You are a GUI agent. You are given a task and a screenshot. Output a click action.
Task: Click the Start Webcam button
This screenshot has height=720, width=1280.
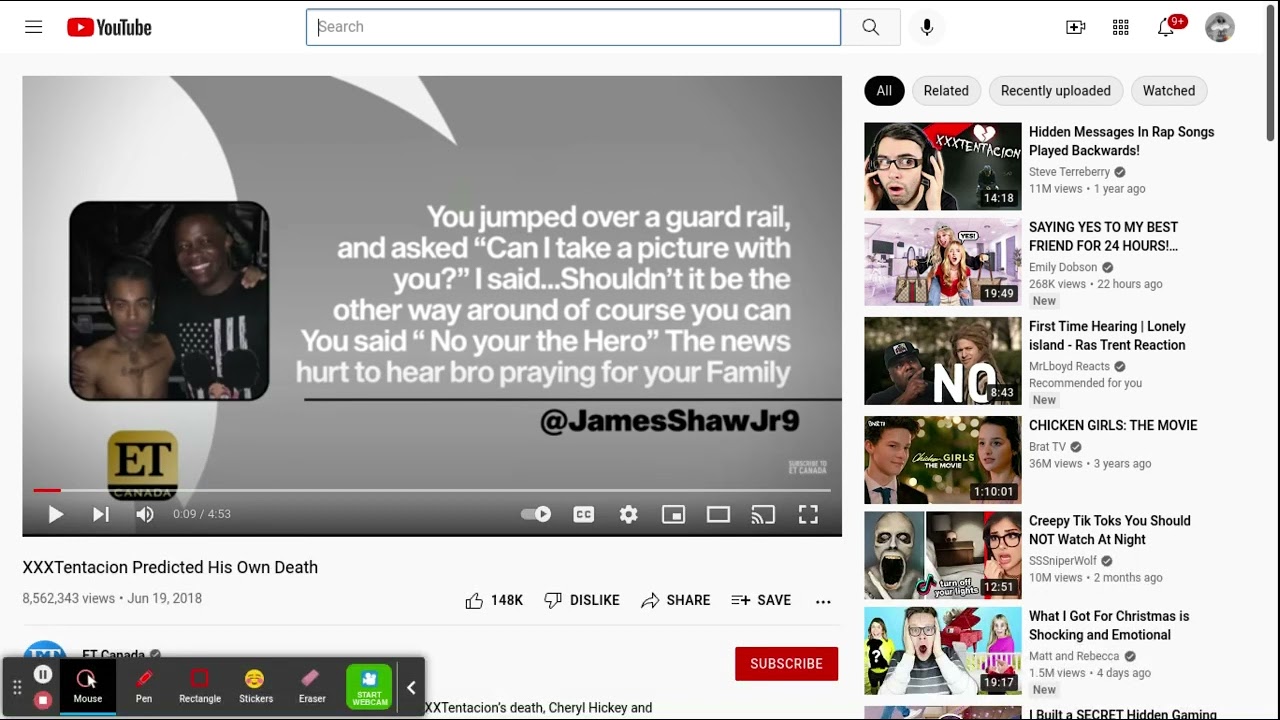369,687
